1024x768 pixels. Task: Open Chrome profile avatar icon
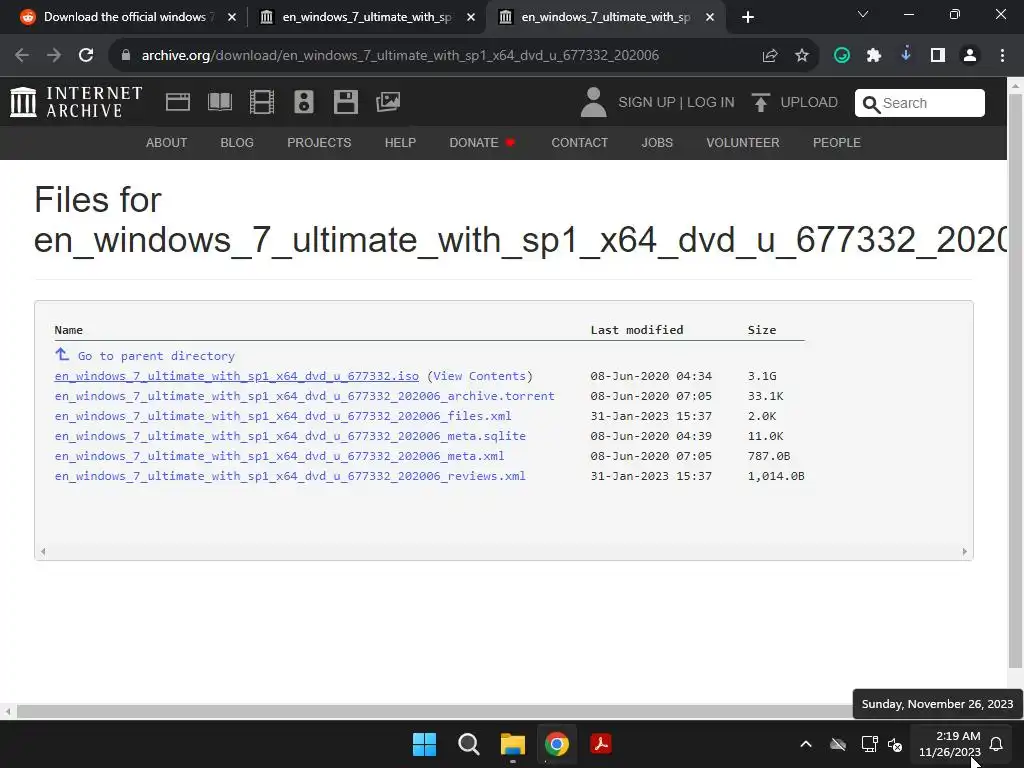point(970,56)
